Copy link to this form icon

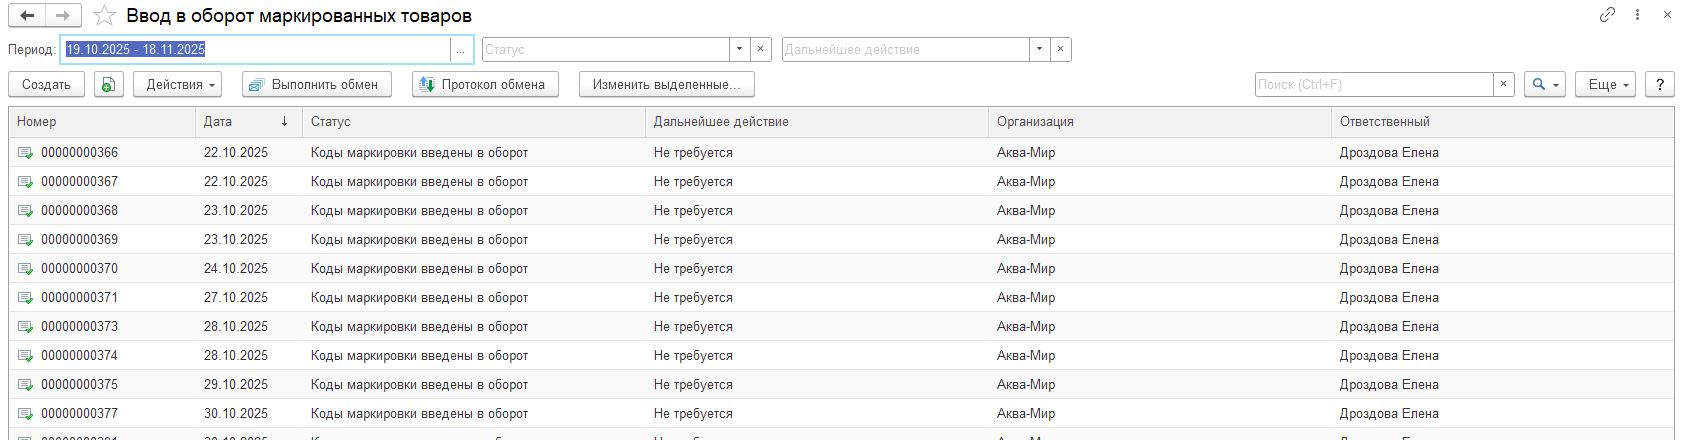point(1608,15)
